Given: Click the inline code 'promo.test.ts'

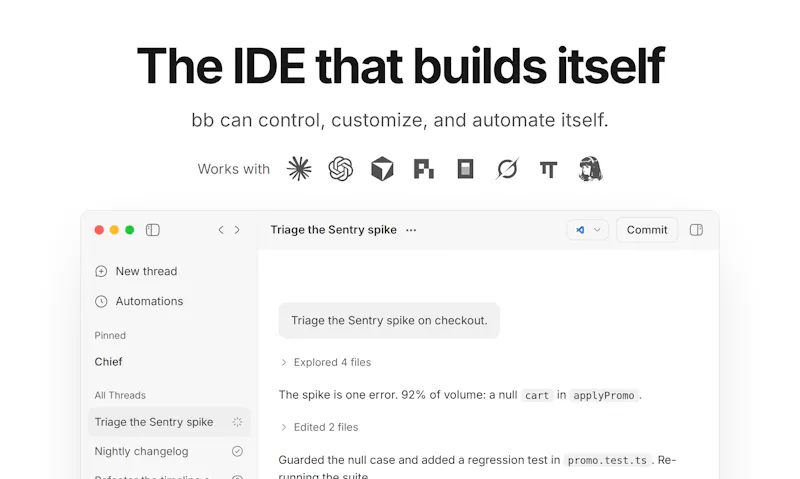Looking at the screenshot, I should pos(607,460).
